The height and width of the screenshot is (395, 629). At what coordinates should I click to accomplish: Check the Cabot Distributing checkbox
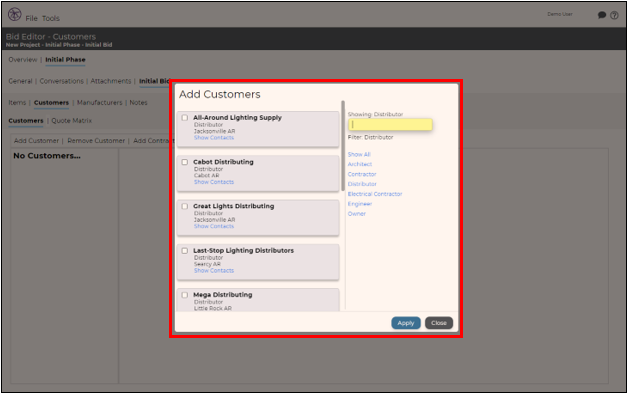(x=185, y=162)
